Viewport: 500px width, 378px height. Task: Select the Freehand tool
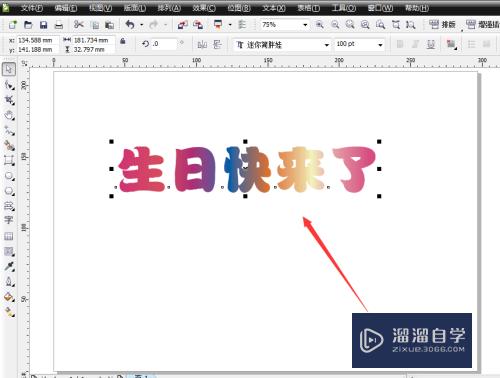click(9, 131)
